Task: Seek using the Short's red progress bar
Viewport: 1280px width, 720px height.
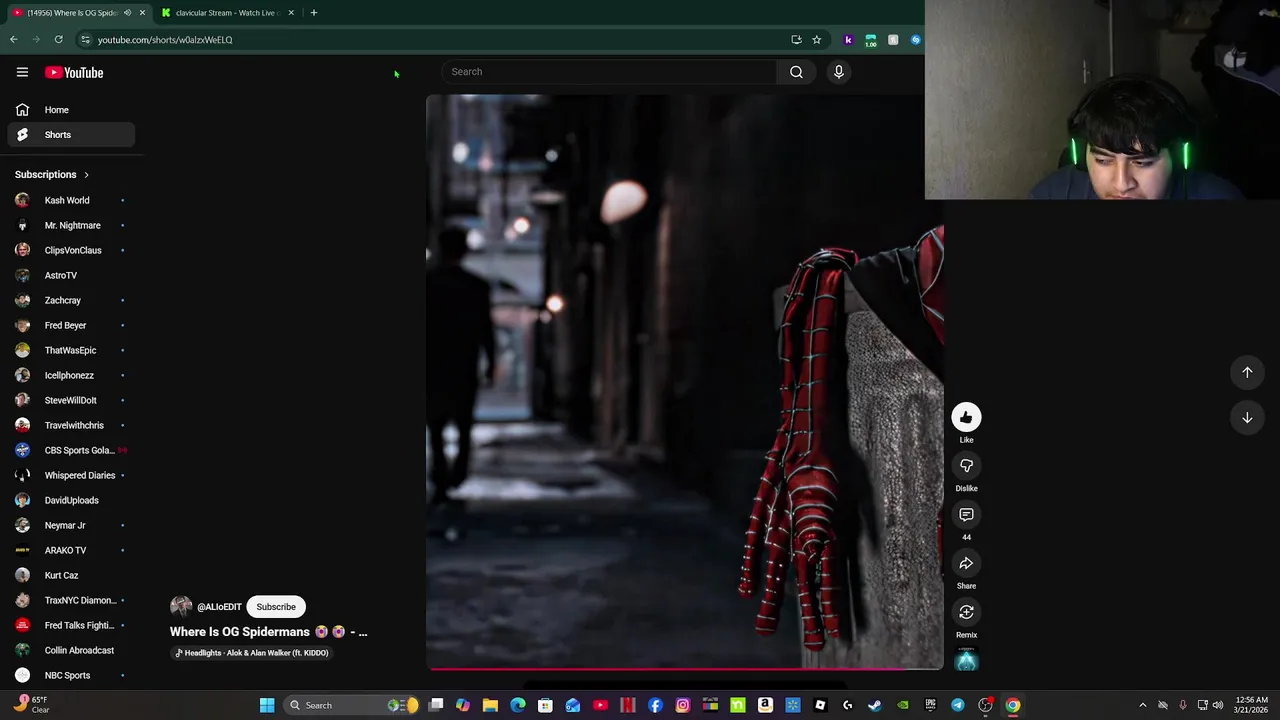Action: tap(684, 669)
